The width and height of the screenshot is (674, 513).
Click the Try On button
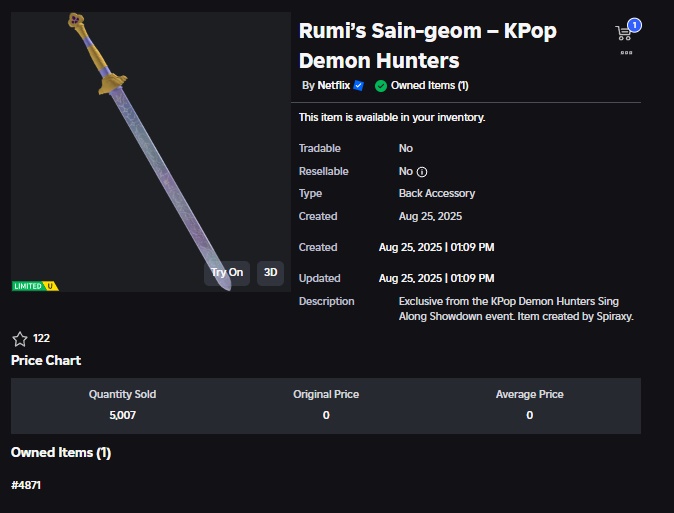[227, 273]
